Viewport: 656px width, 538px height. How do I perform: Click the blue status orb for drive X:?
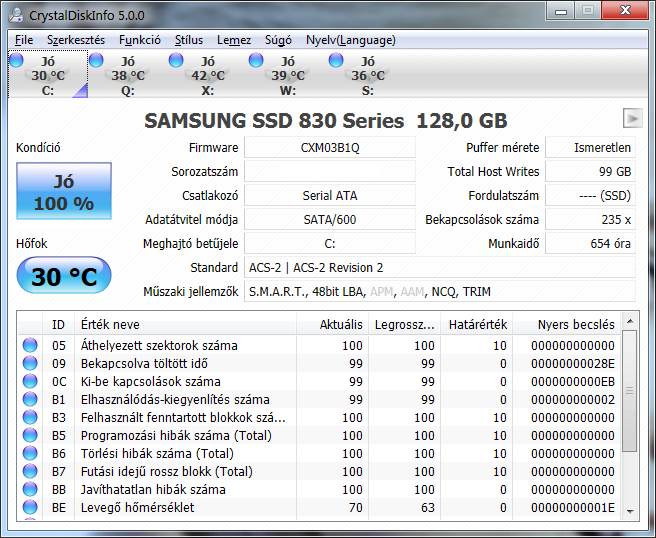[x=176, y=60]
